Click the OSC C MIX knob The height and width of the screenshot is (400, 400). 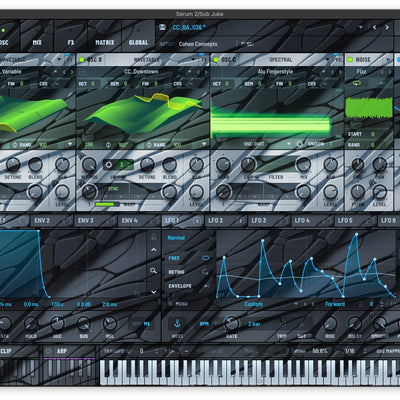(x=303, y=164)
